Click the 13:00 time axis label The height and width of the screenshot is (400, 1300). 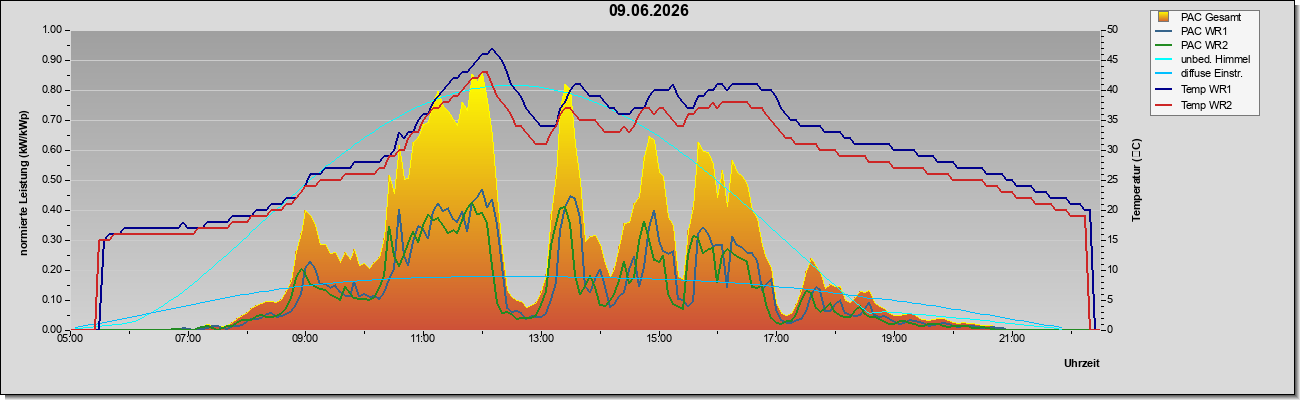(x=541, y=339)
